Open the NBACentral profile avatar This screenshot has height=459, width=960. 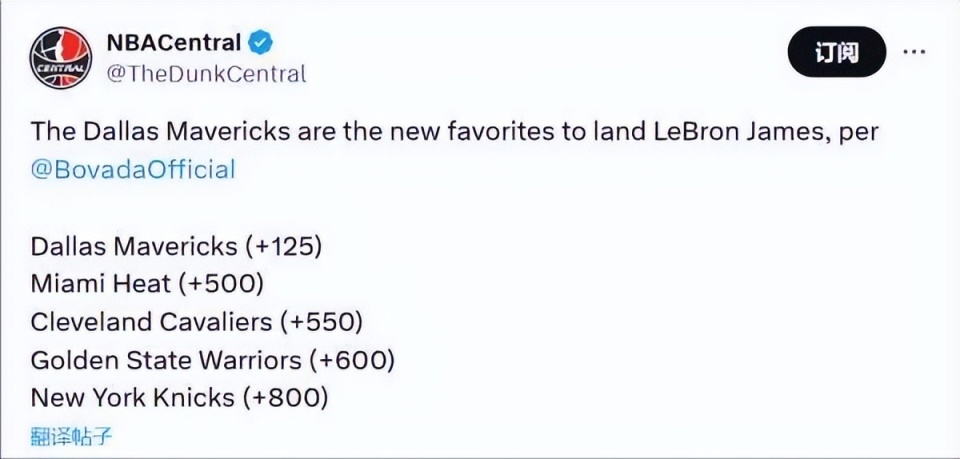click(61, 58)
